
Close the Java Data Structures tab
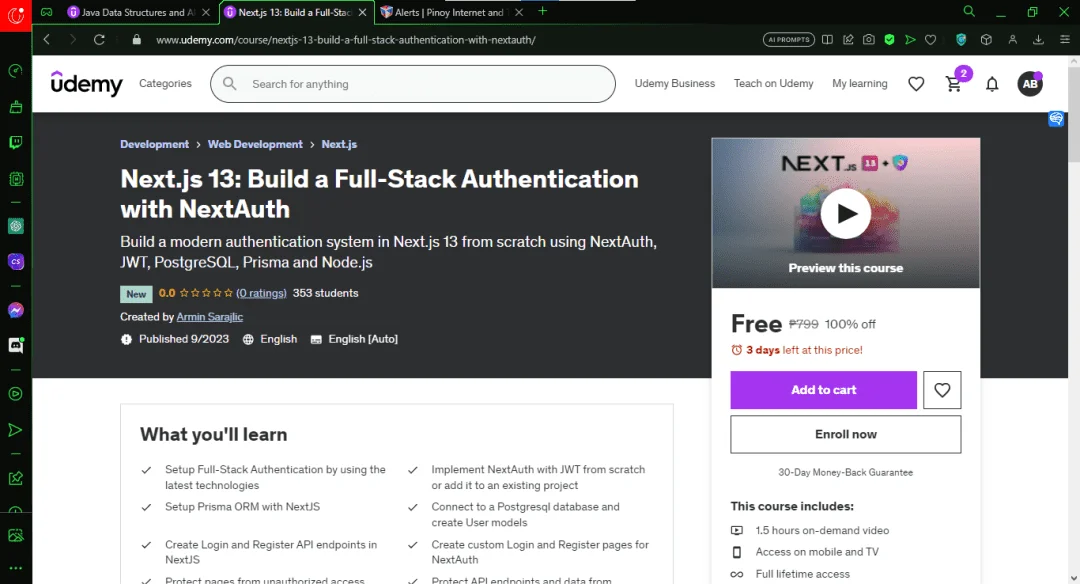pos(205,12)
